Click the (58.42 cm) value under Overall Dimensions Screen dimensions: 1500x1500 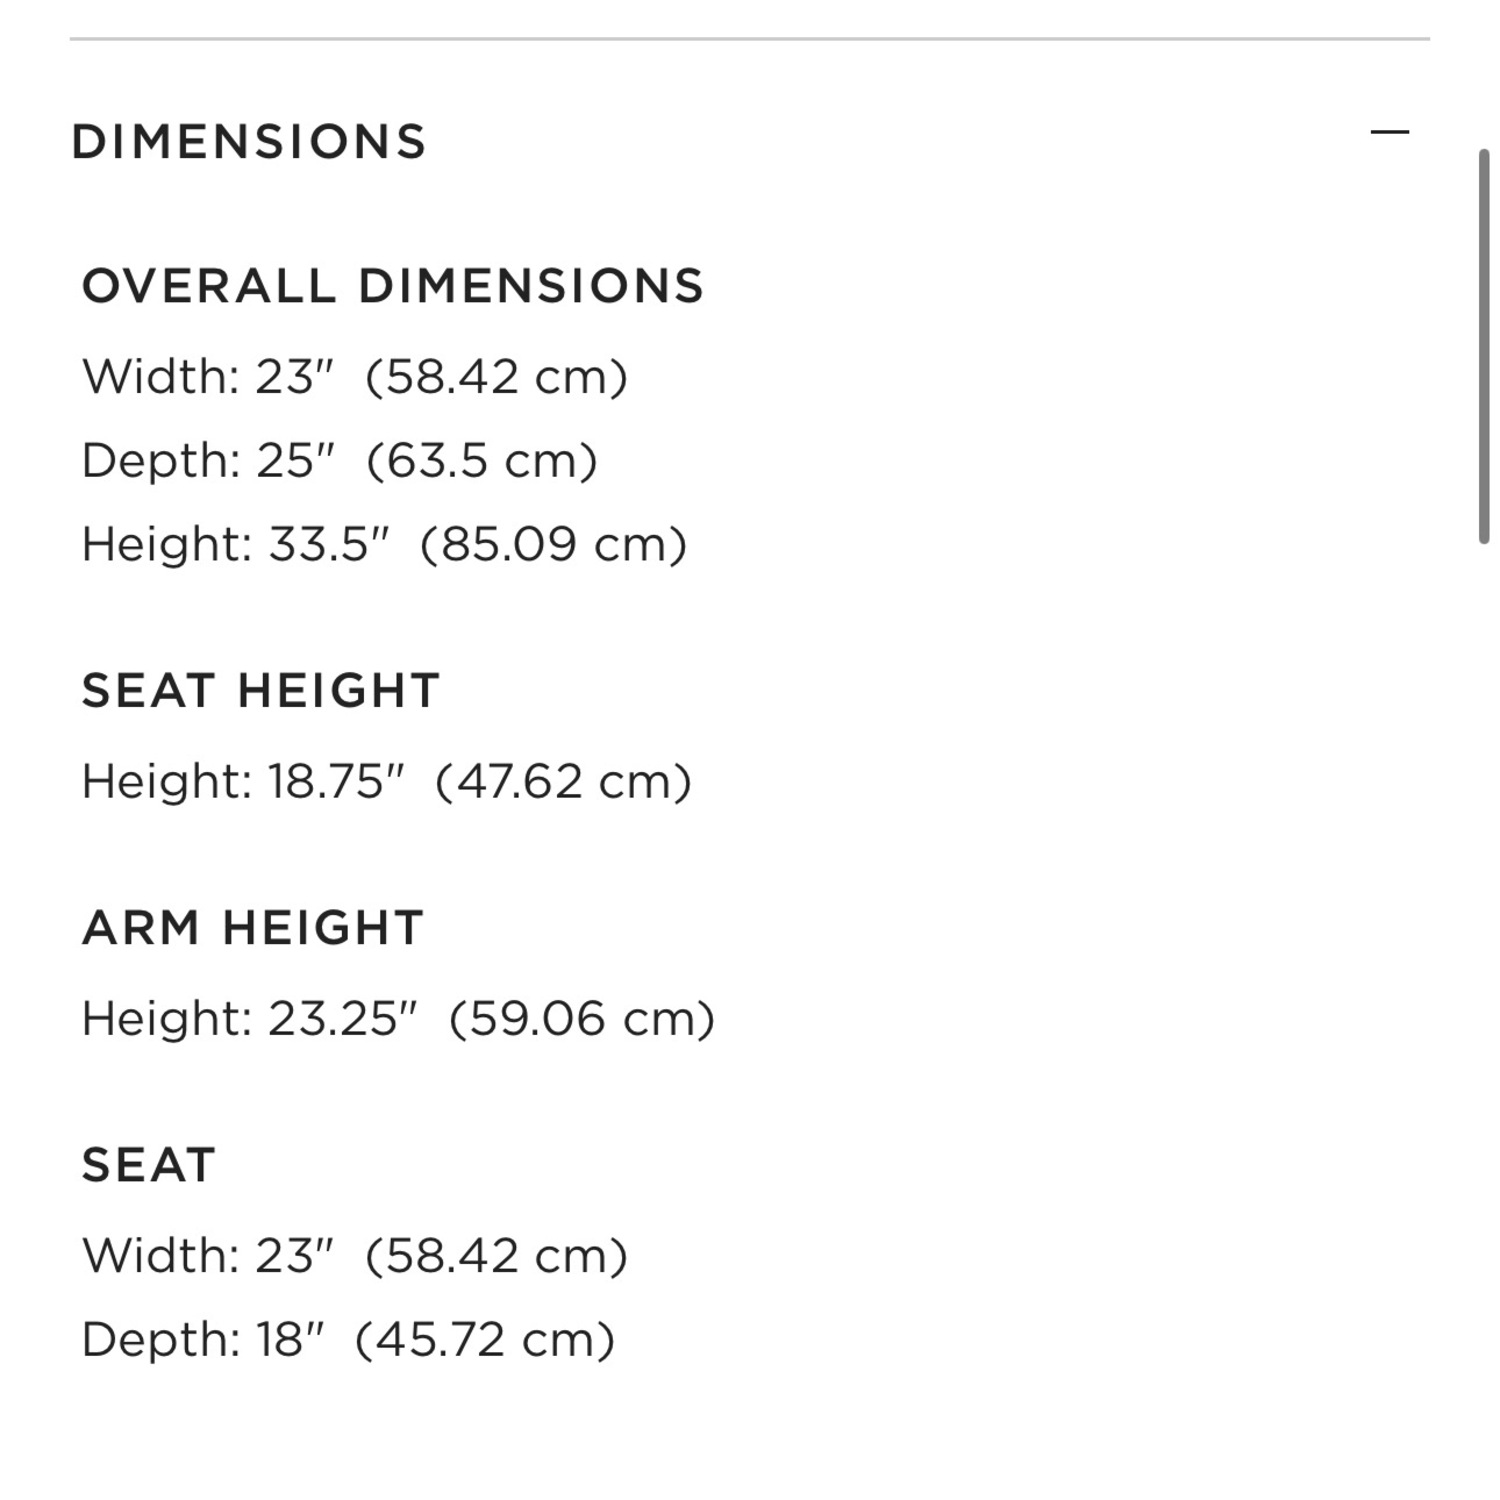coord(496,378)
